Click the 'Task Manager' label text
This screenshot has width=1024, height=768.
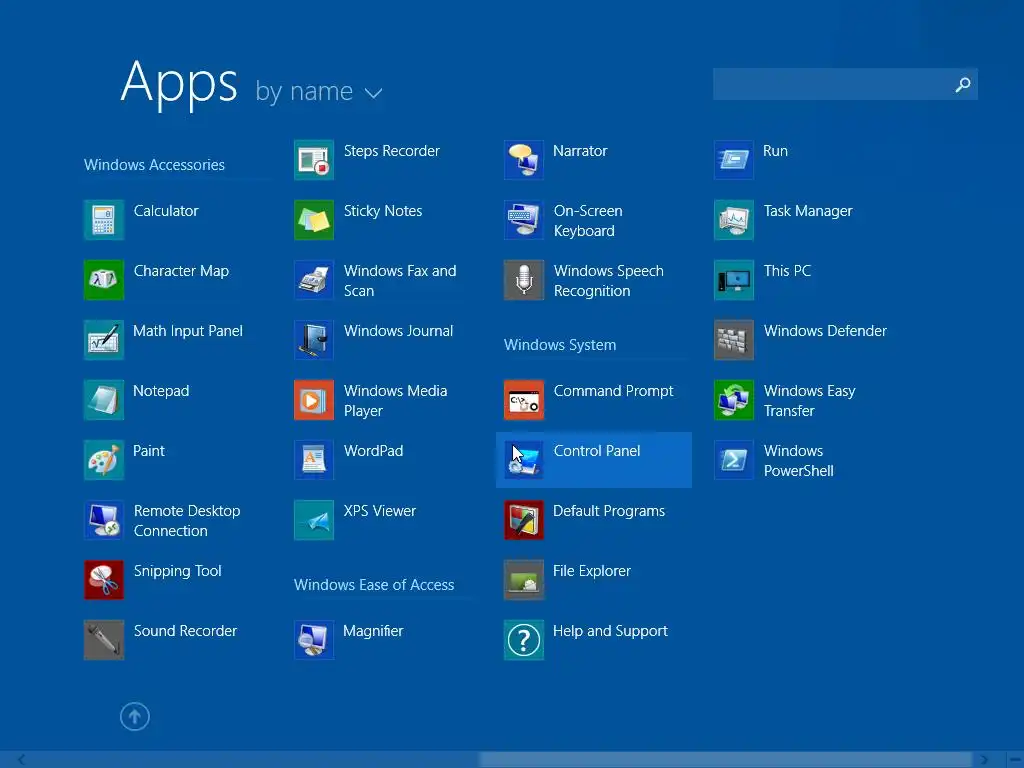(808, 211)
